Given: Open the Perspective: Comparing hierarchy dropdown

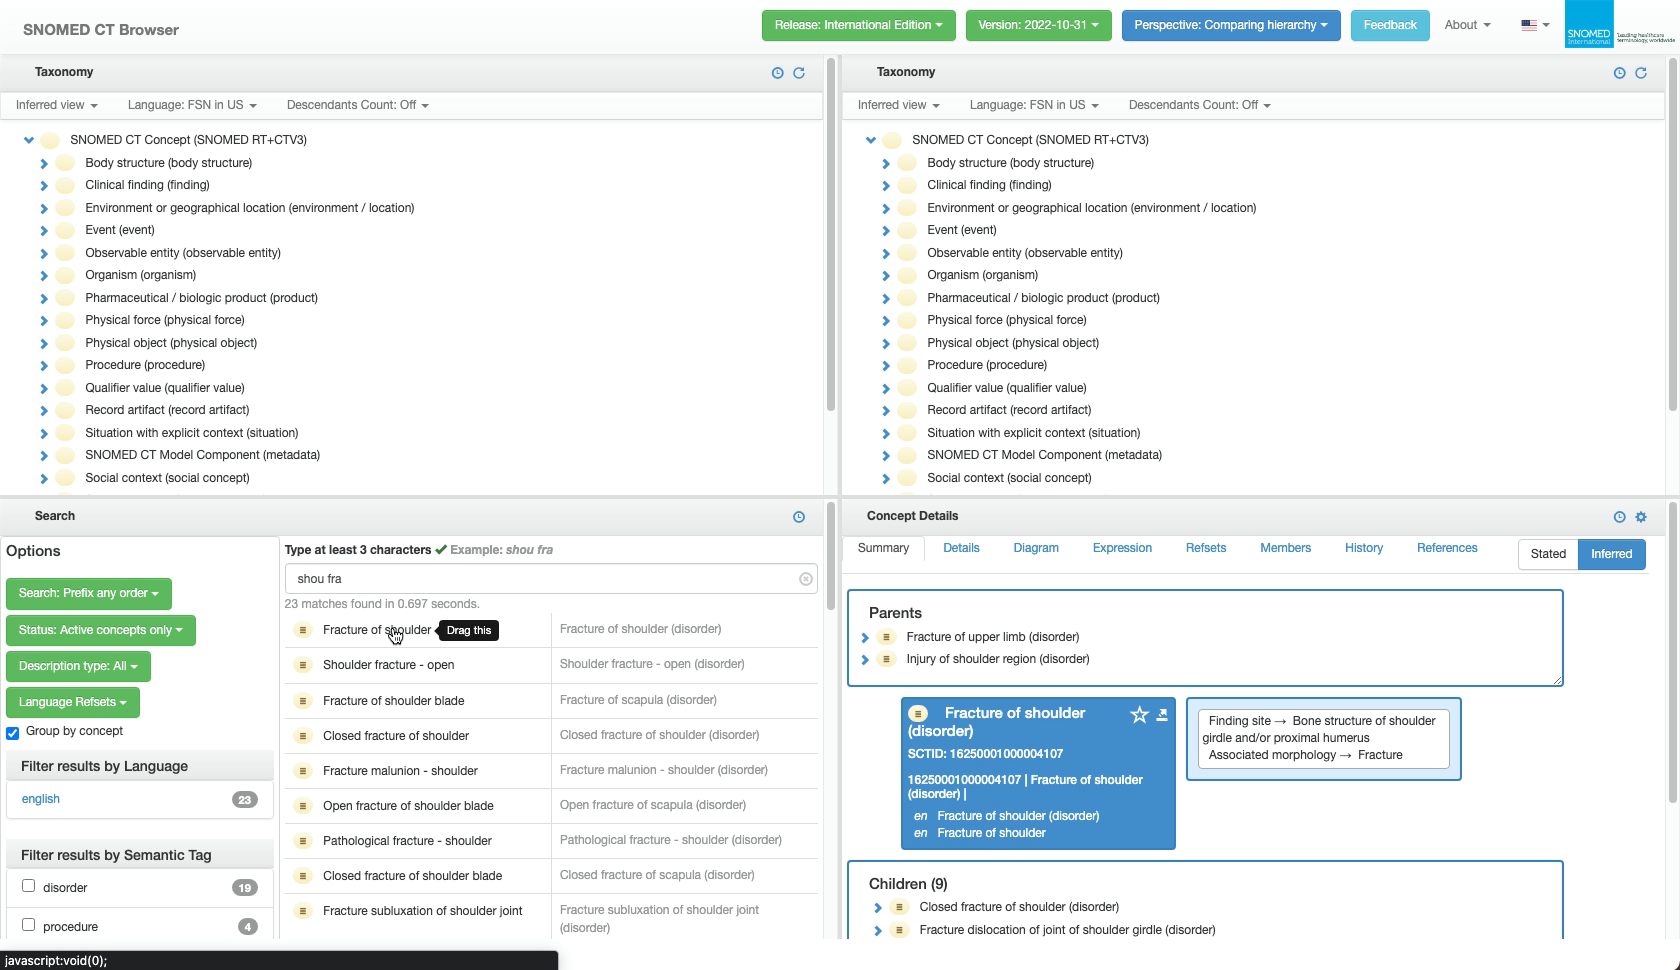Looking at the screenshot, I should tap(1231, 25).
